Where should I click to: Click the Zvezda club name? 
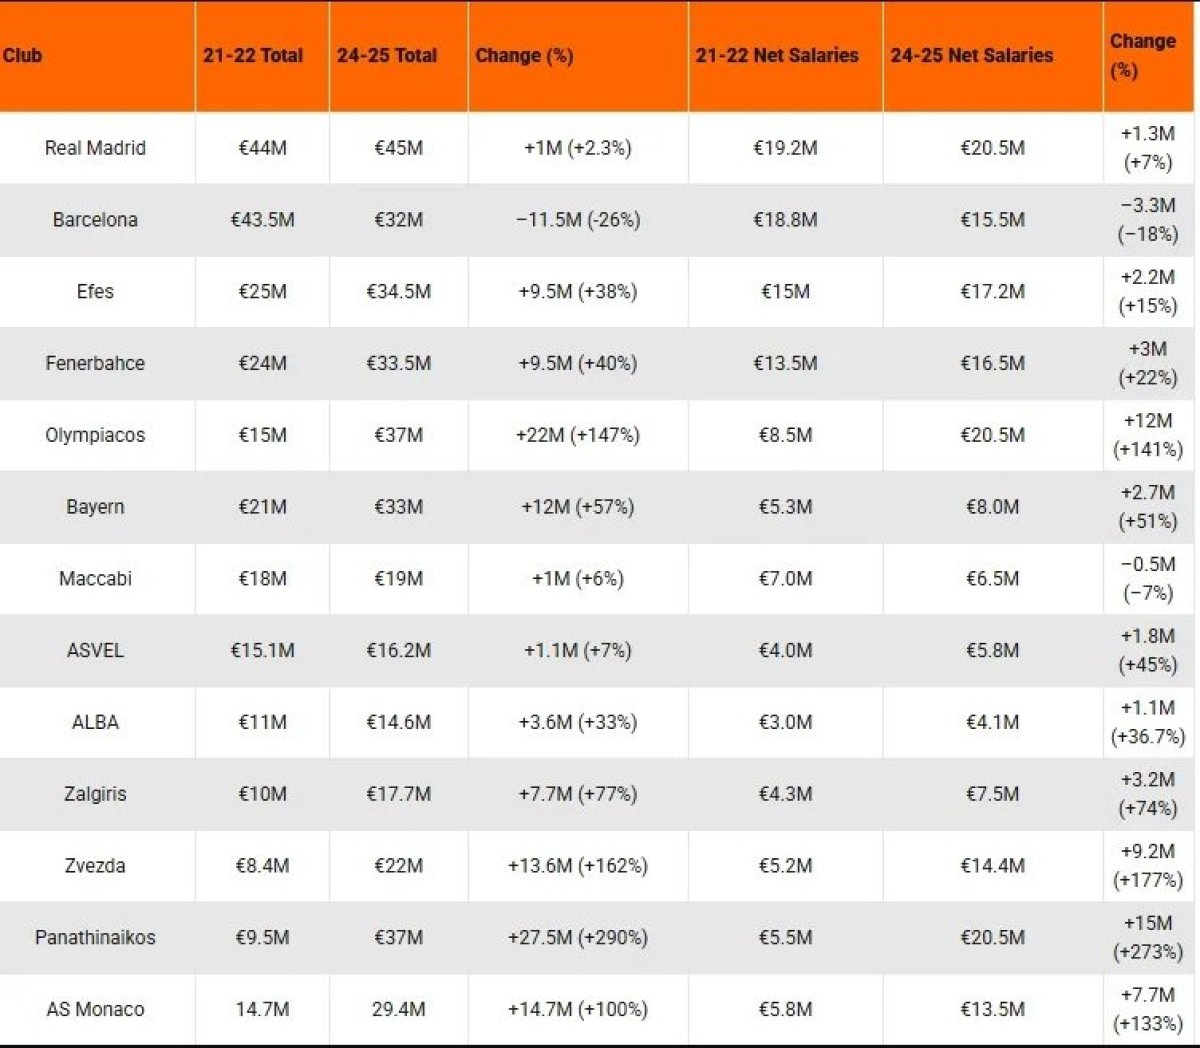(95, 866)
